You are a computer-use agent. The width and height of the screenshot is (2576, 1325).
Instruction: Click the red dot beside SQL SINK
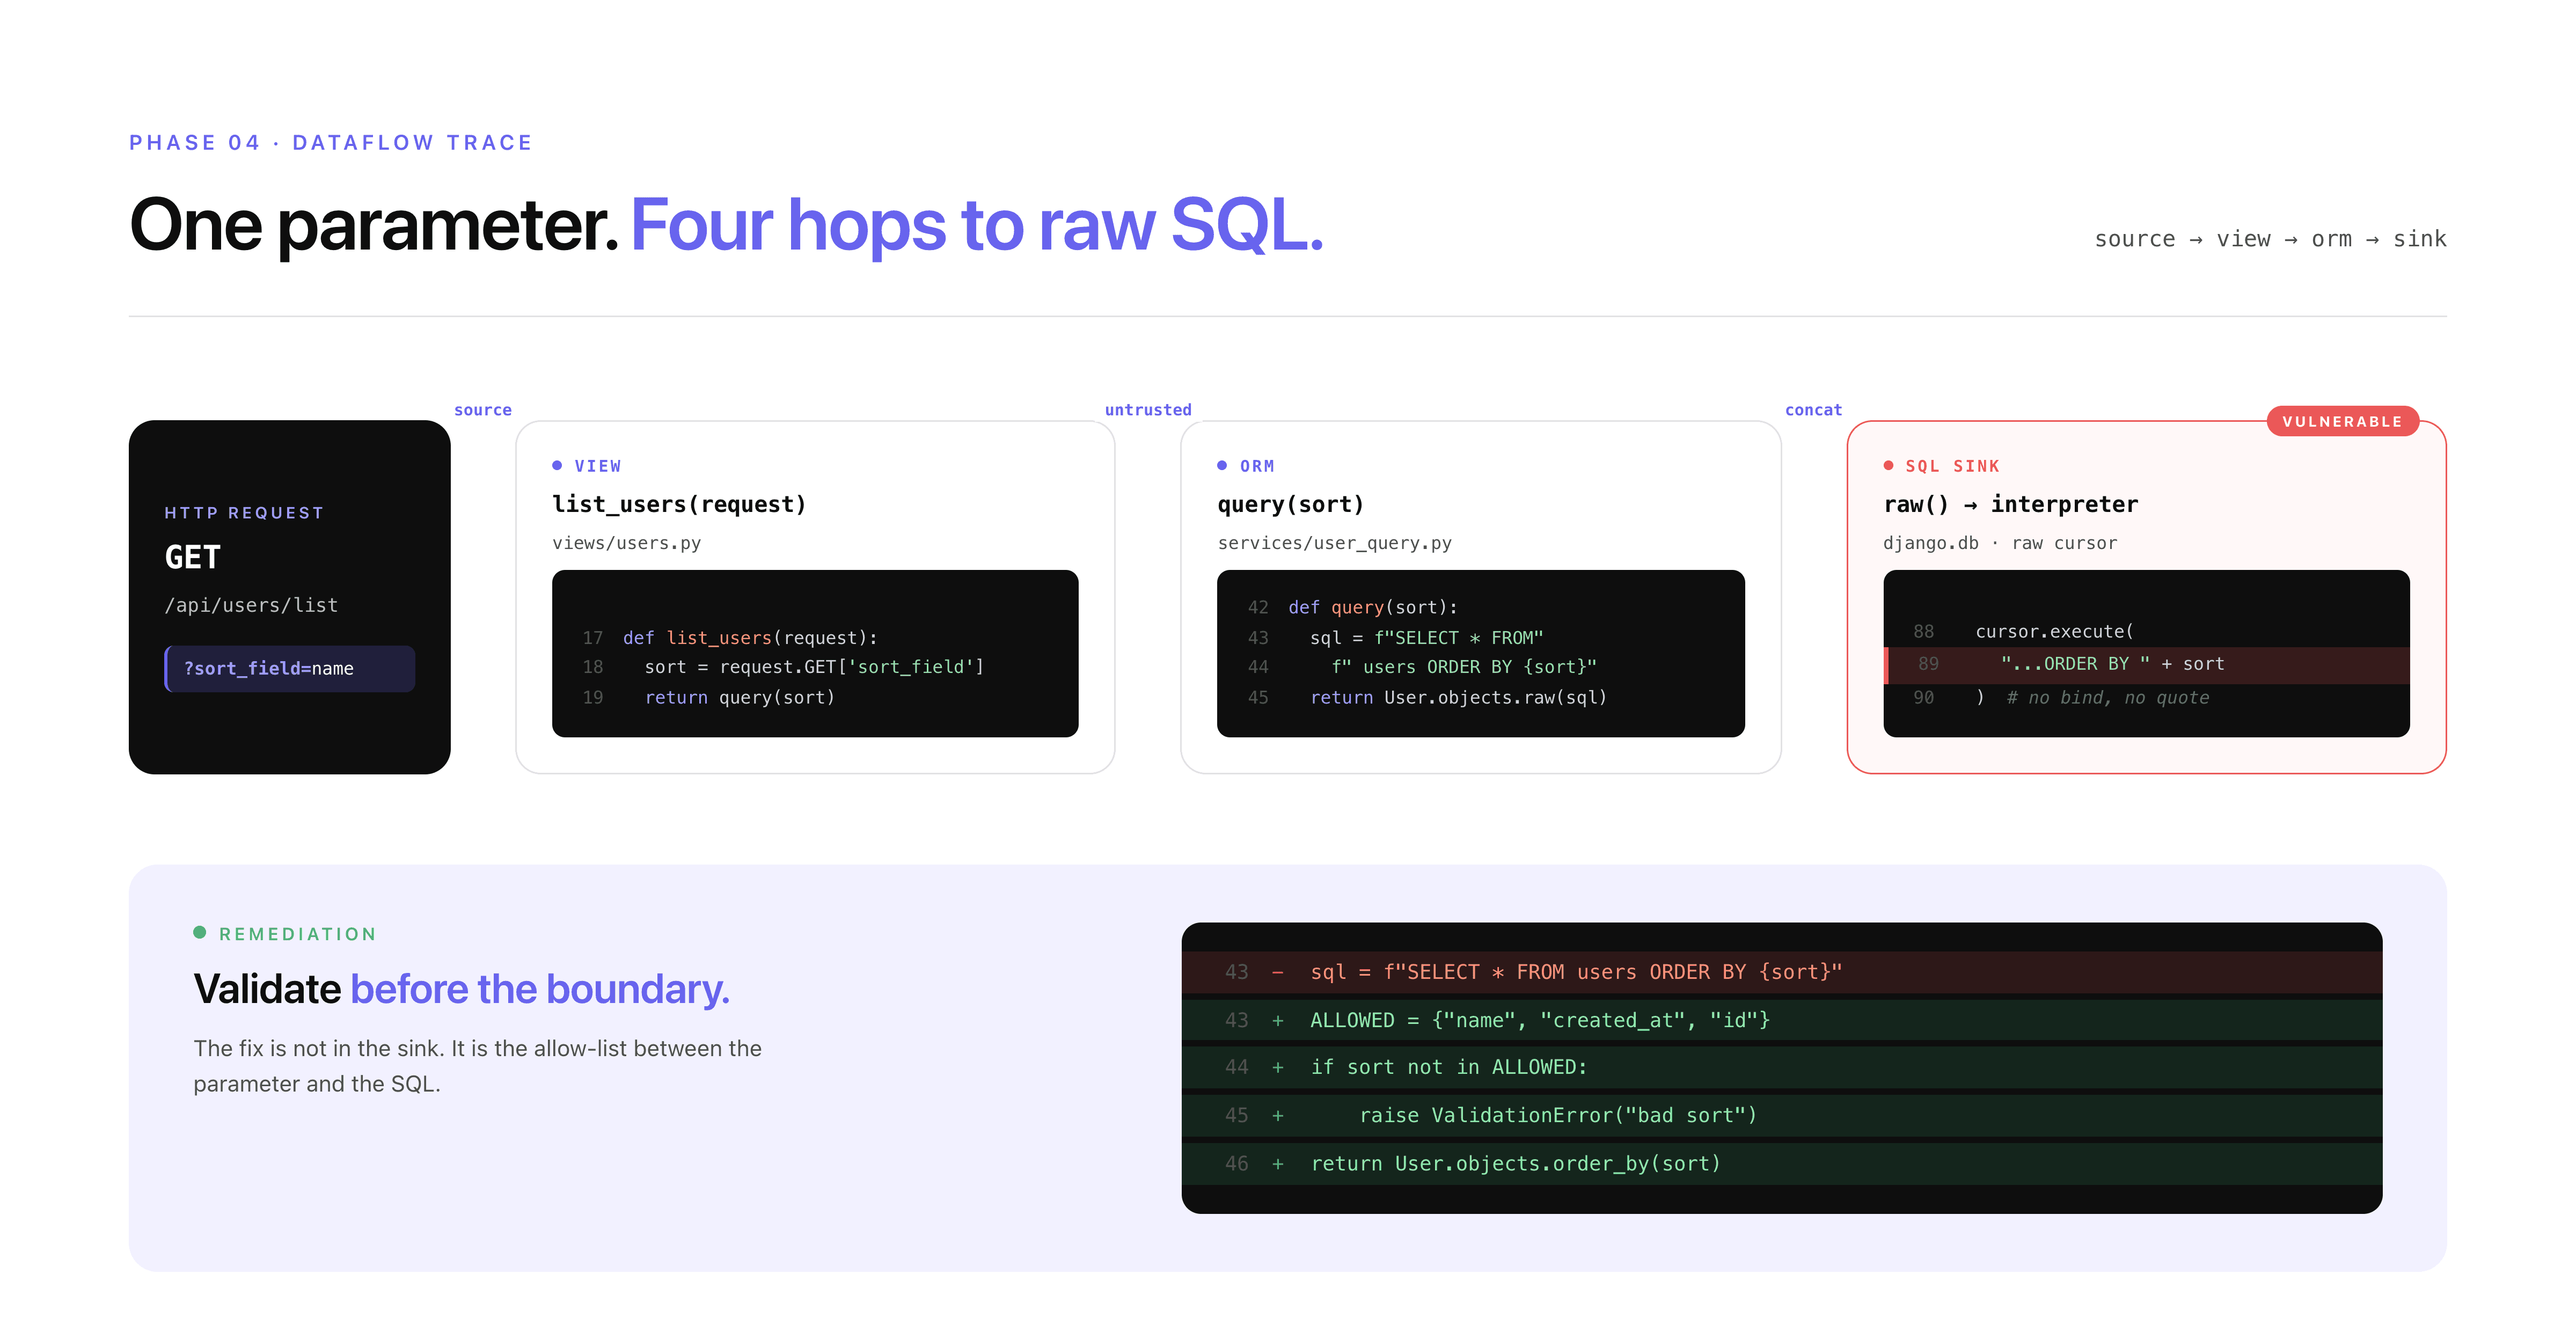[1888, 465]
